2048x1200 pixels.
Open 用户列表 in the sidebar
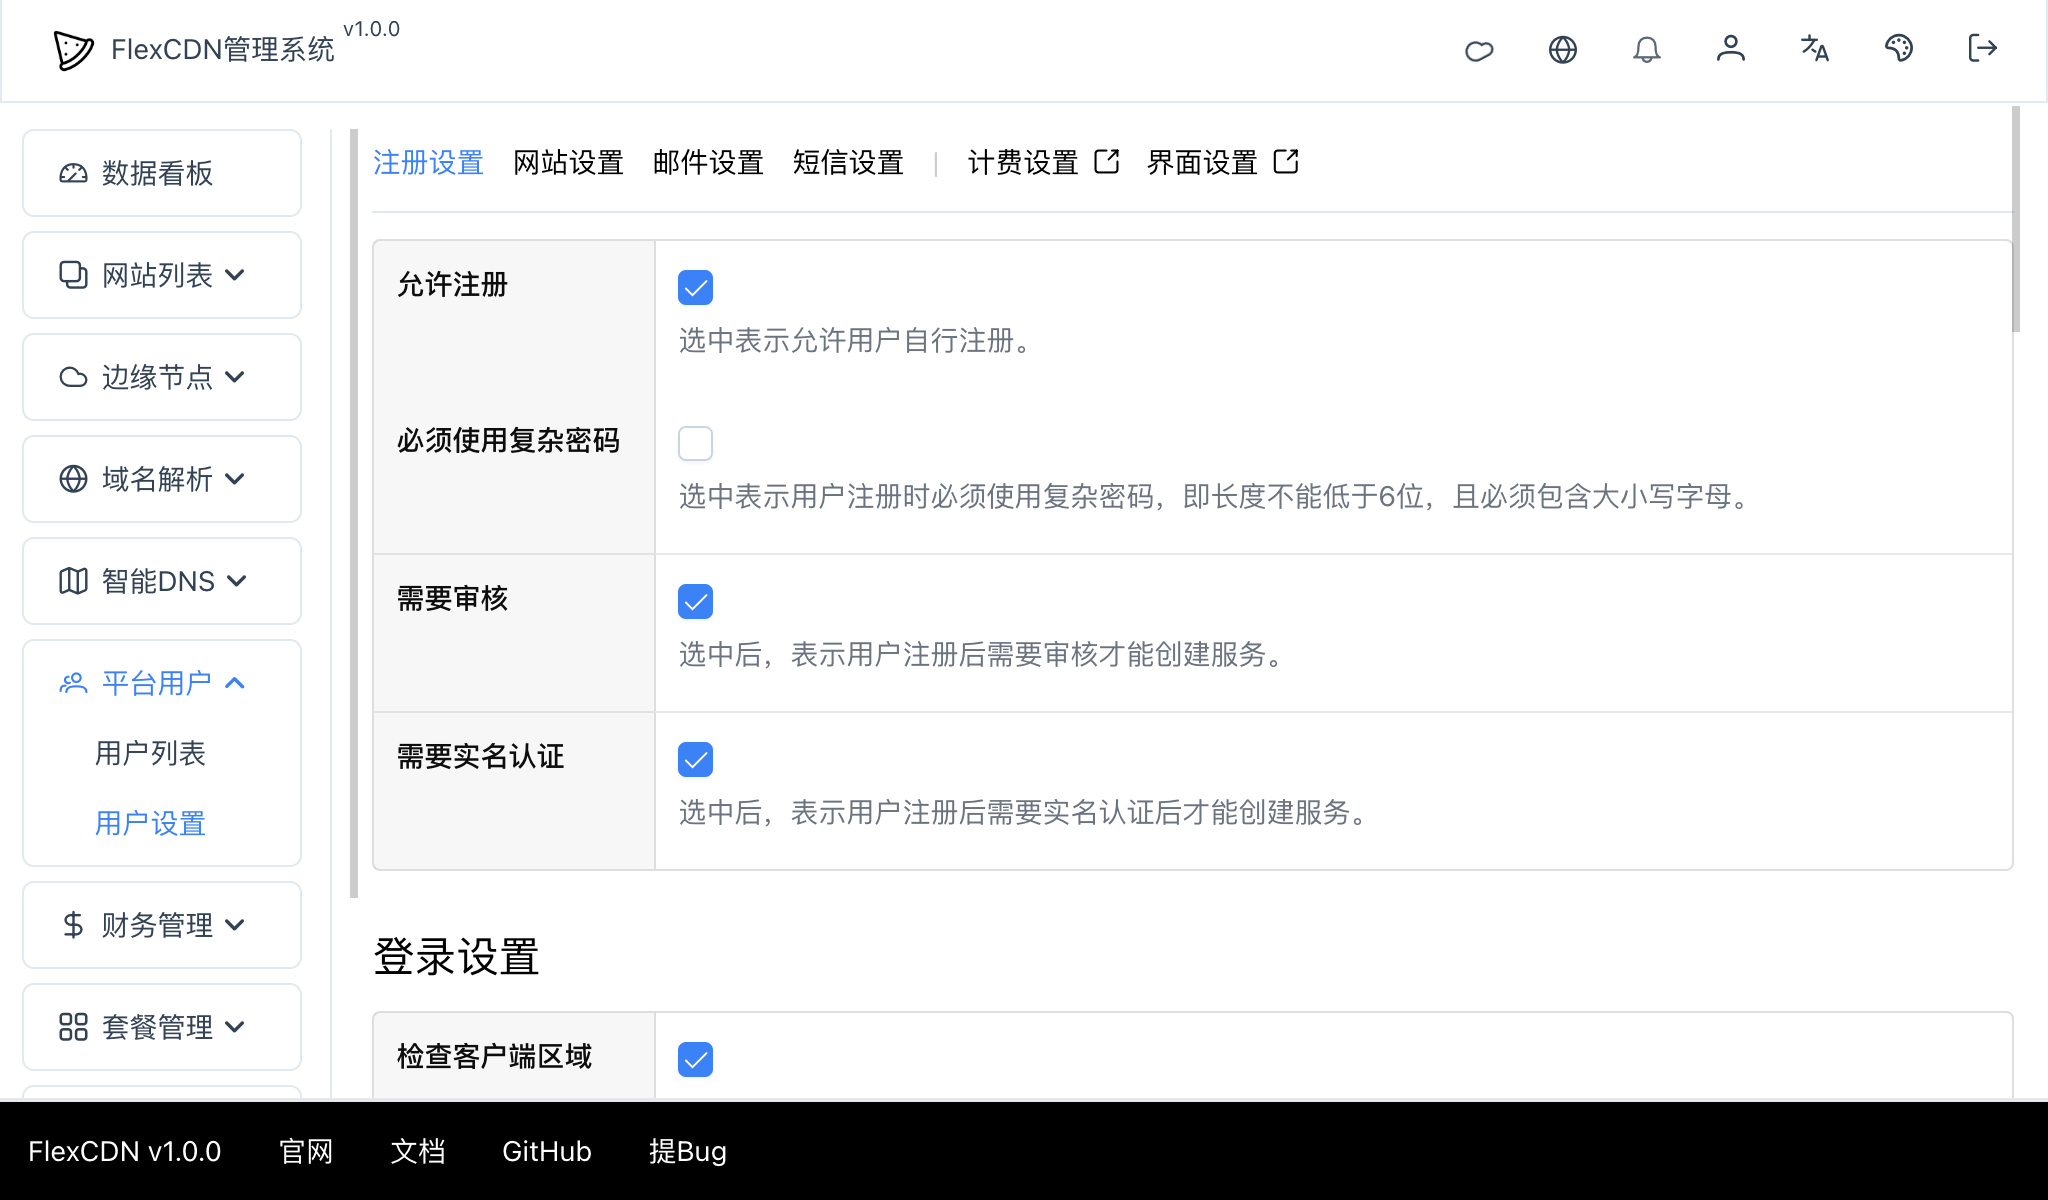coord(148,753)
